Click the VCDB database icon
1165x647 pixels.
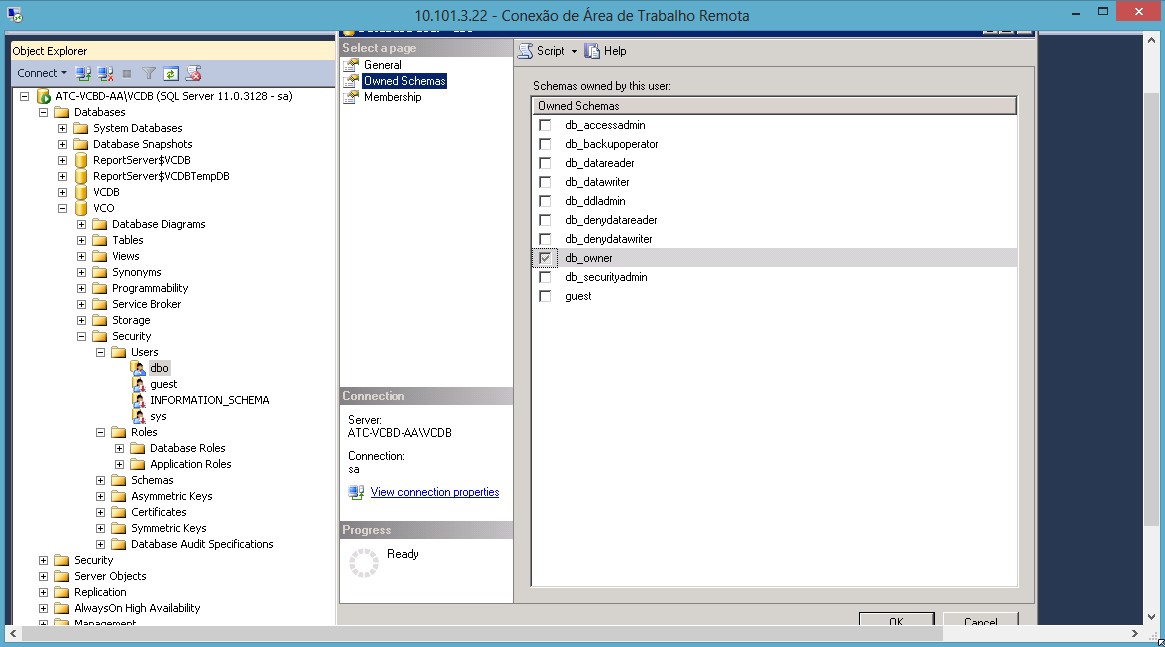pos(81,192)
